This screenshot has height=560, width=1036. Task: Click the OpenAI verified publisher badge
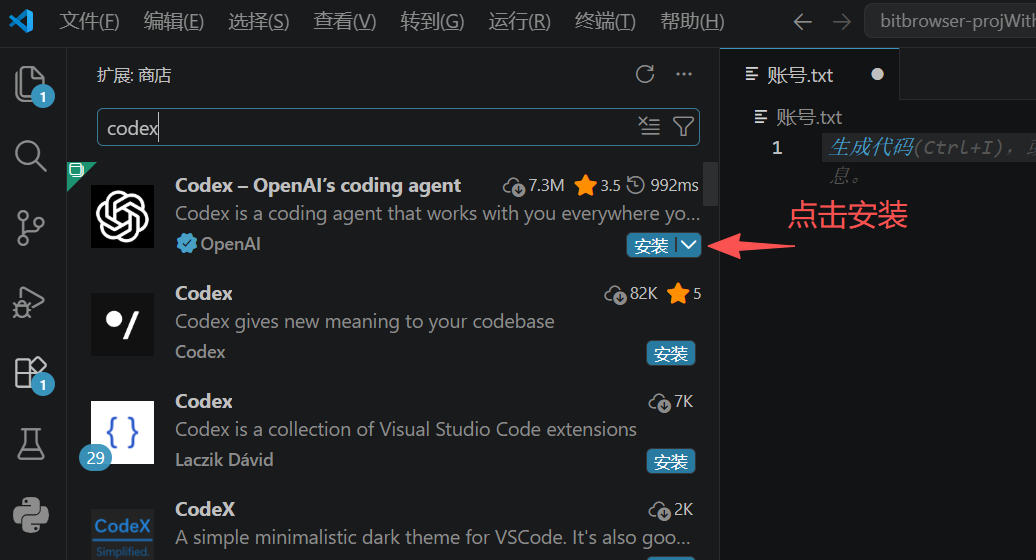click(x=186, y=244)
